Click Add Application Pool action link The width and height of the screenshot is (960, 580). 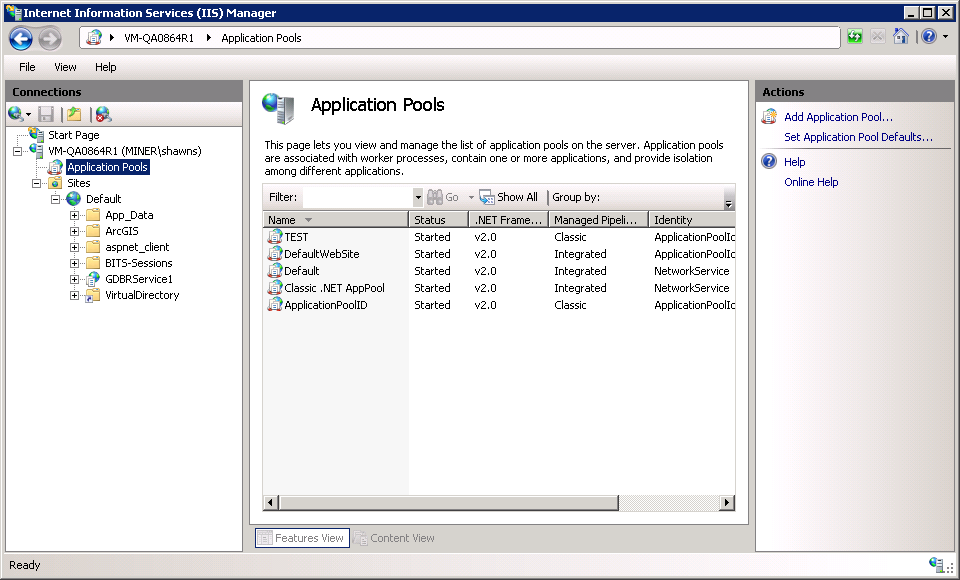point(838,117)
